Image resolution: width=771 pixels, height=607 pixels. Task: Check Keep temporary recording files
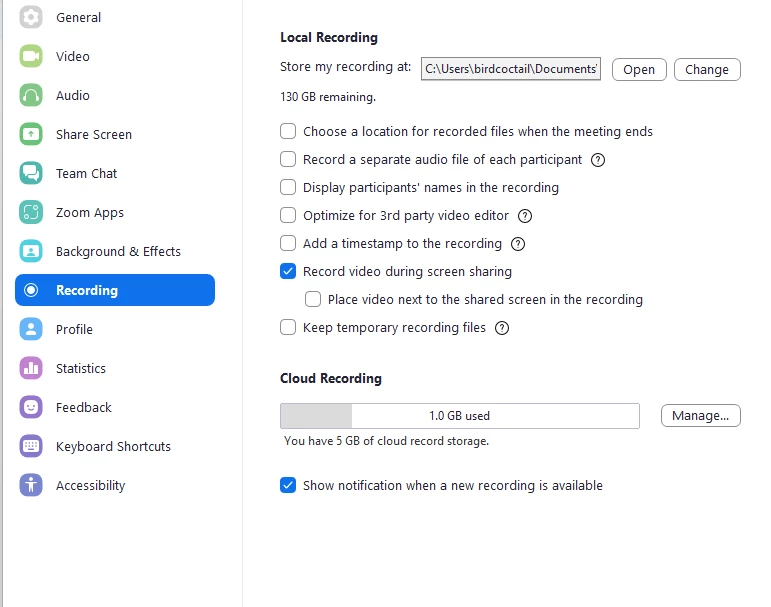pyautogui.click(x=288, y=328)
